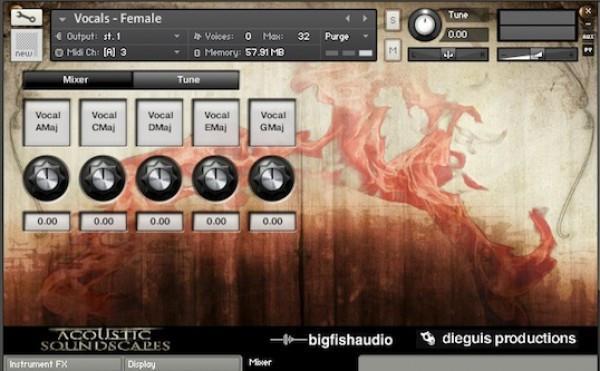Click the Memory chip icon

point(197,53)
